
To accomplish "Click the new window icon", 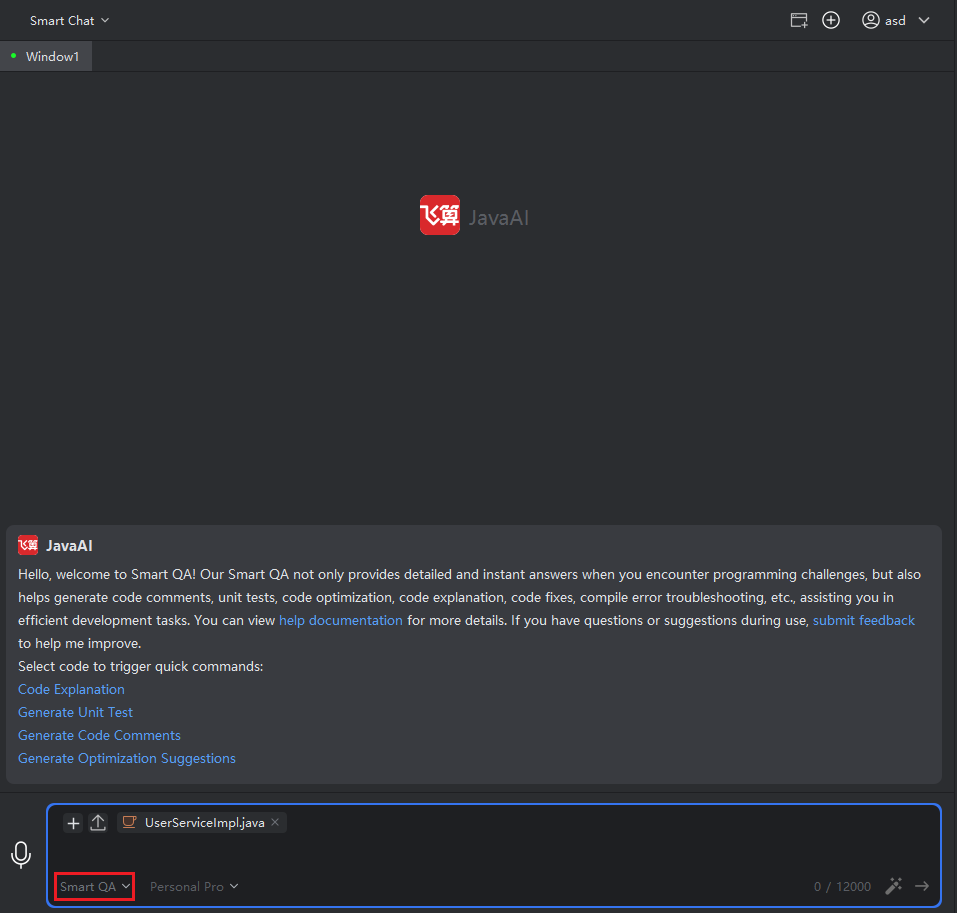I will tap(798, 20).
